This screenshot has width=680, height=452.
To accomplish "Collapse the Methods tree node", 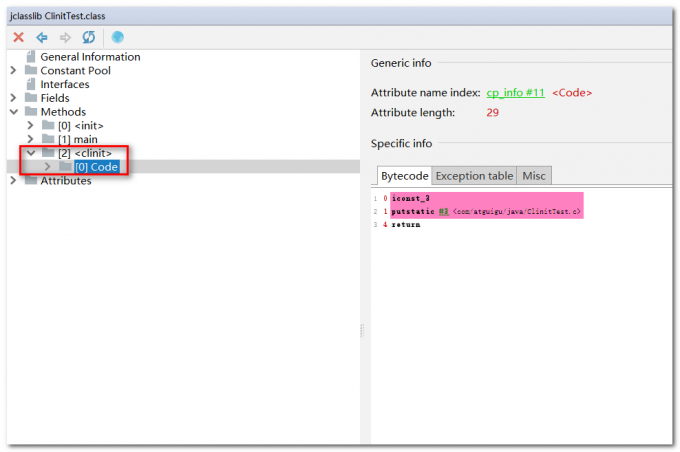I will click(x=13, y=112).
